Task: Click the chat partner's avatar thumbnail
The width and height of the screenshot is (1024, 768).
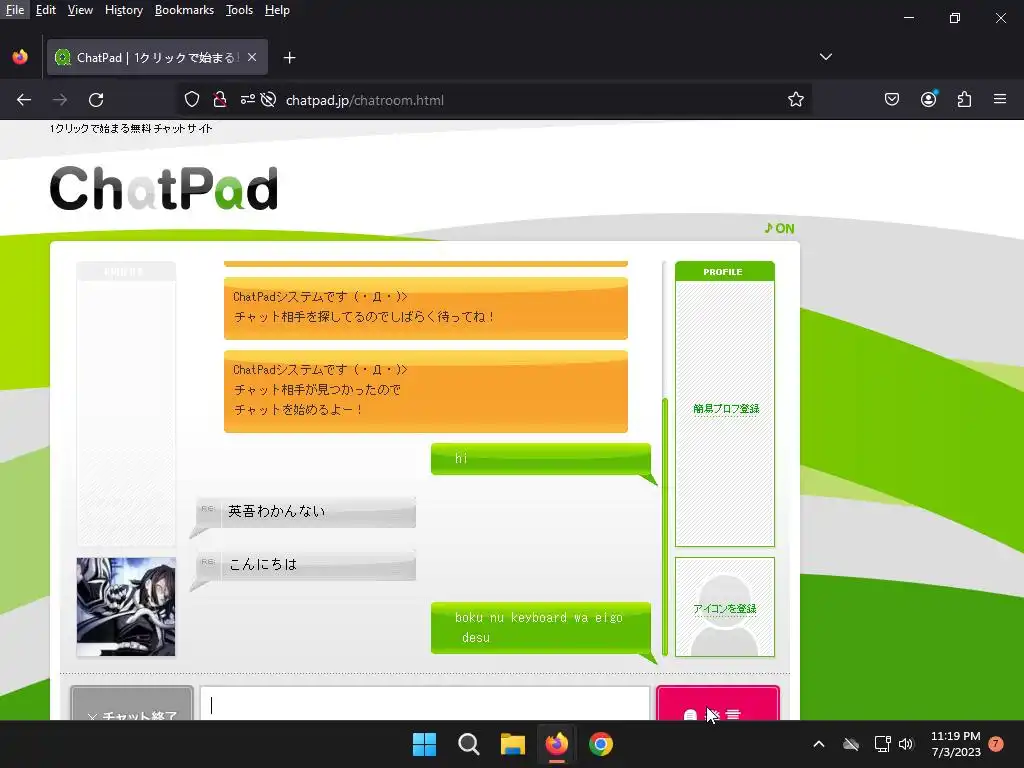Action: (126, 607)
